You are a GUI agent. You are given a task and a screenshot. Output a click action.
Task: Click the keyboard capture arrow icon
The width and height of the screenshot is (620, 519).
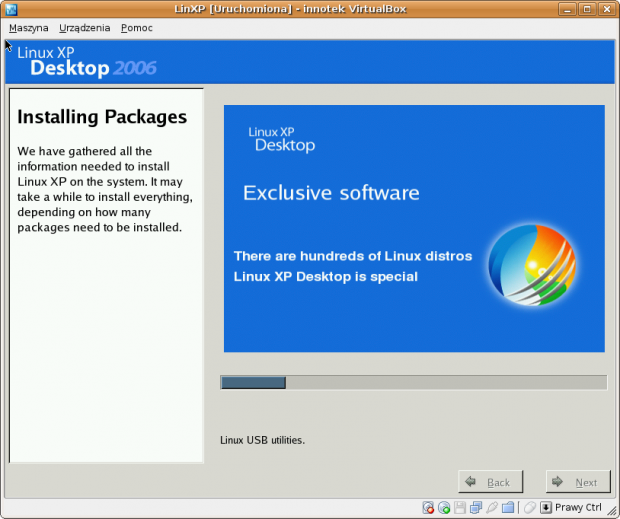[546, 508]
